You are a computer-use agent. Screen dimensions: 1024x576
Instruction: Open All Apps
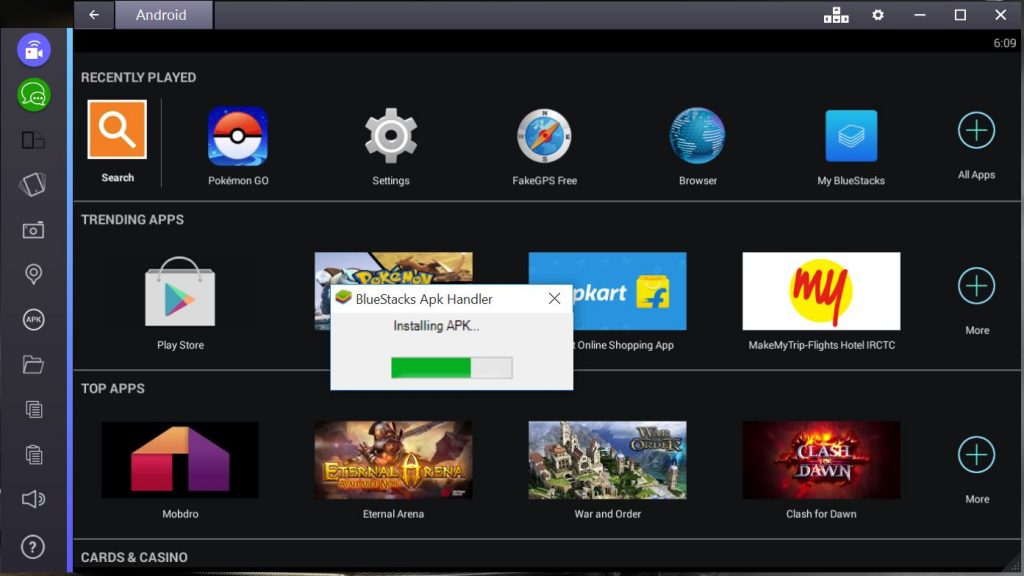[975, 130]
